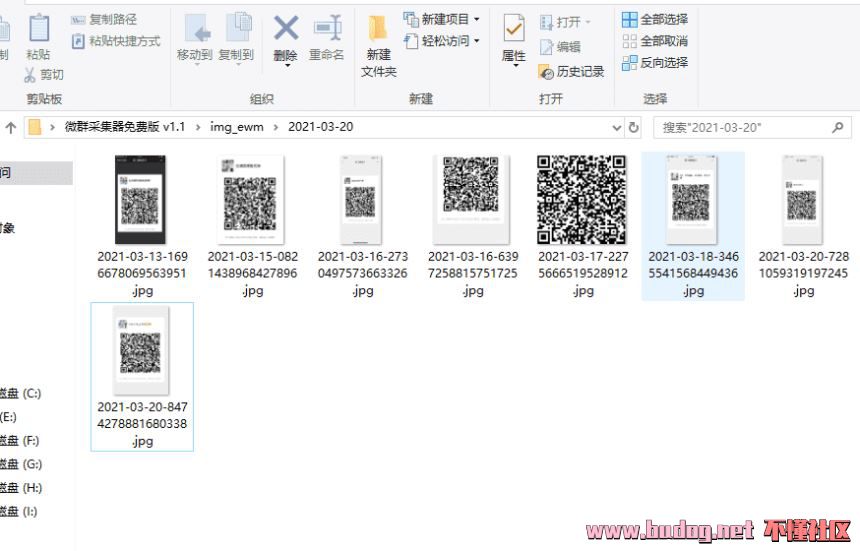Click the Cut (剪切) scissors icon
The height and width of the screenshot is (551, 860).
coord(30,75)
